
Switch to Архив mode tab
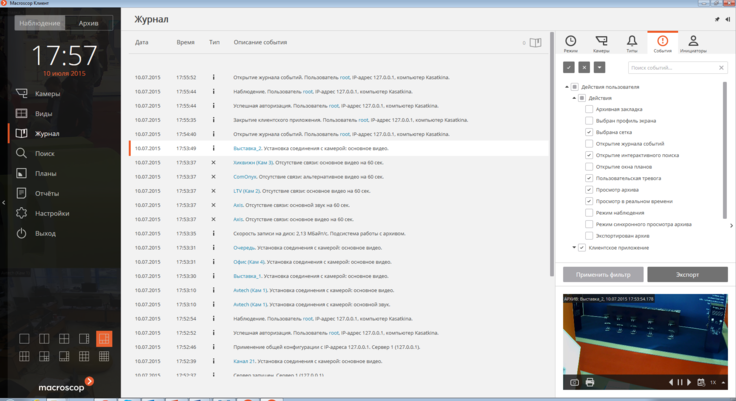click(89, 23)
